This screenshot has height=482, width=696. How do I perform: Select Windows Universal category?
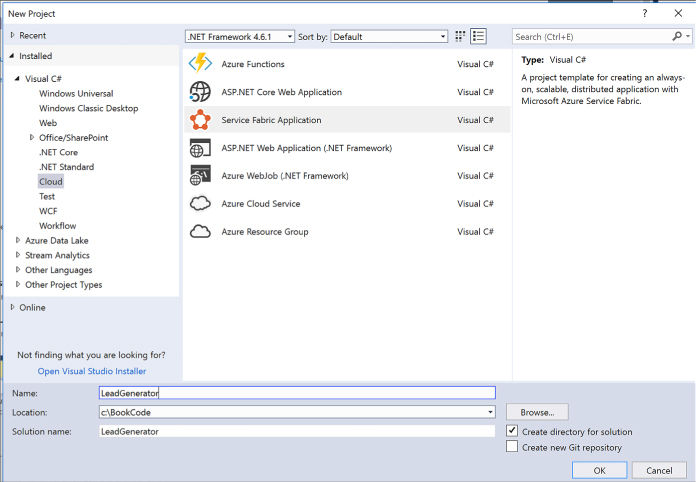pos(76,94)
